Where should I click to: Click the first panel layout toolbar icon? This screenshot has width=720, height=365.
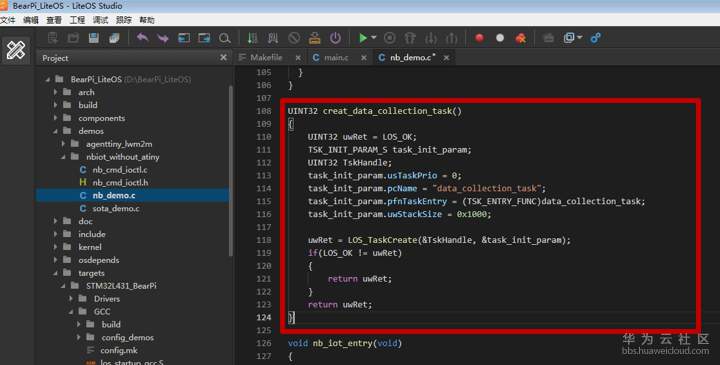pos(184,38)
